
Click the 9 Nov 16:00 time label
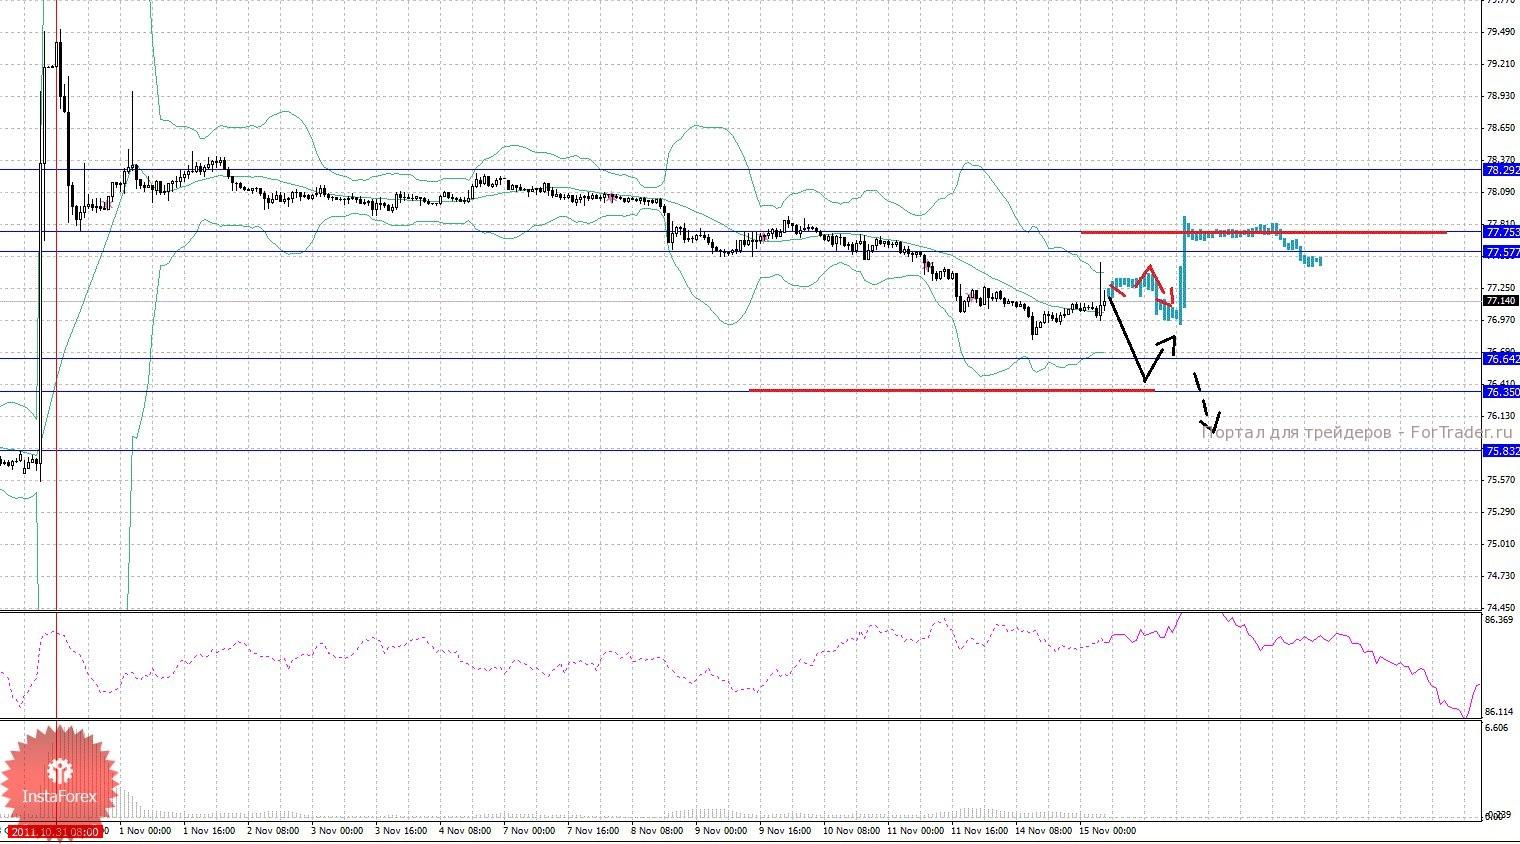[787, 830]
